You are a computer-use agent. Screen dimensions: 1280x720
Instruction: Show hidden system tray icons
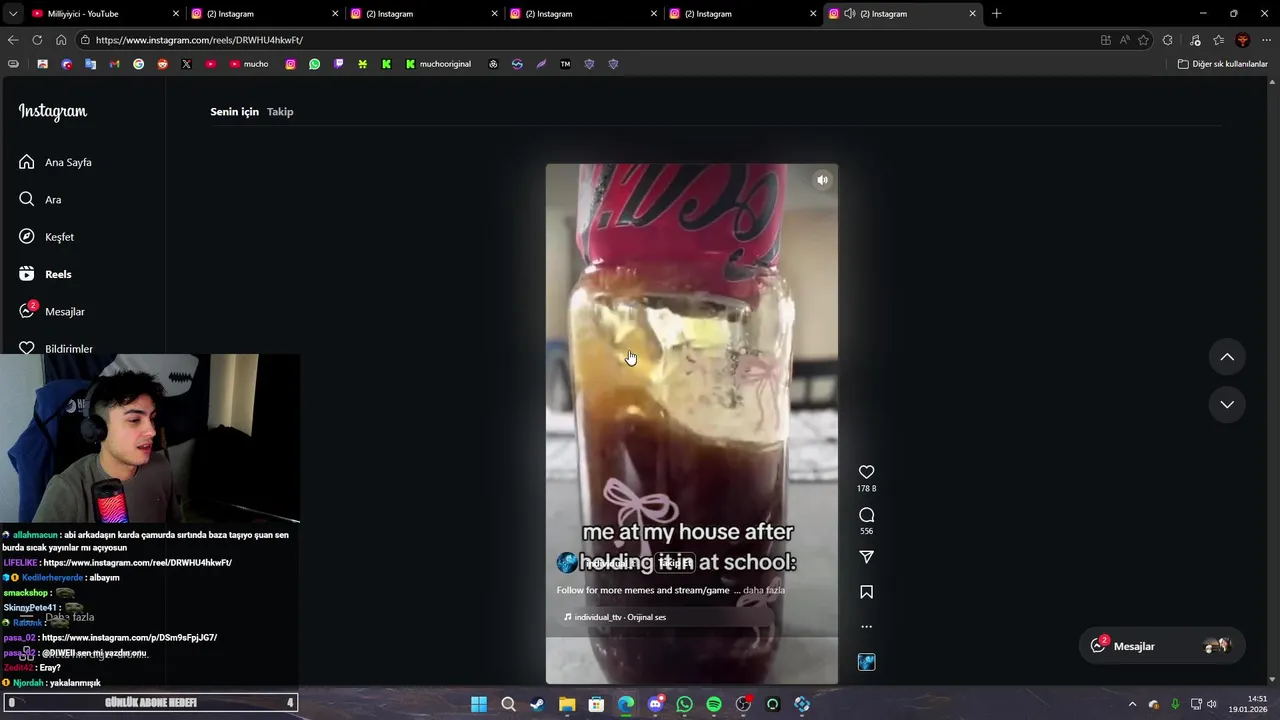(1132, 704)
